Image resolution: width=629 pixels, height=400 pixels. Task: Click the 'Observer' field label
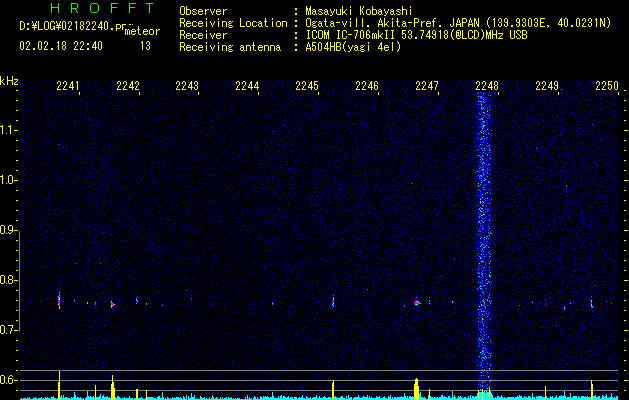(x=203, y=11)
